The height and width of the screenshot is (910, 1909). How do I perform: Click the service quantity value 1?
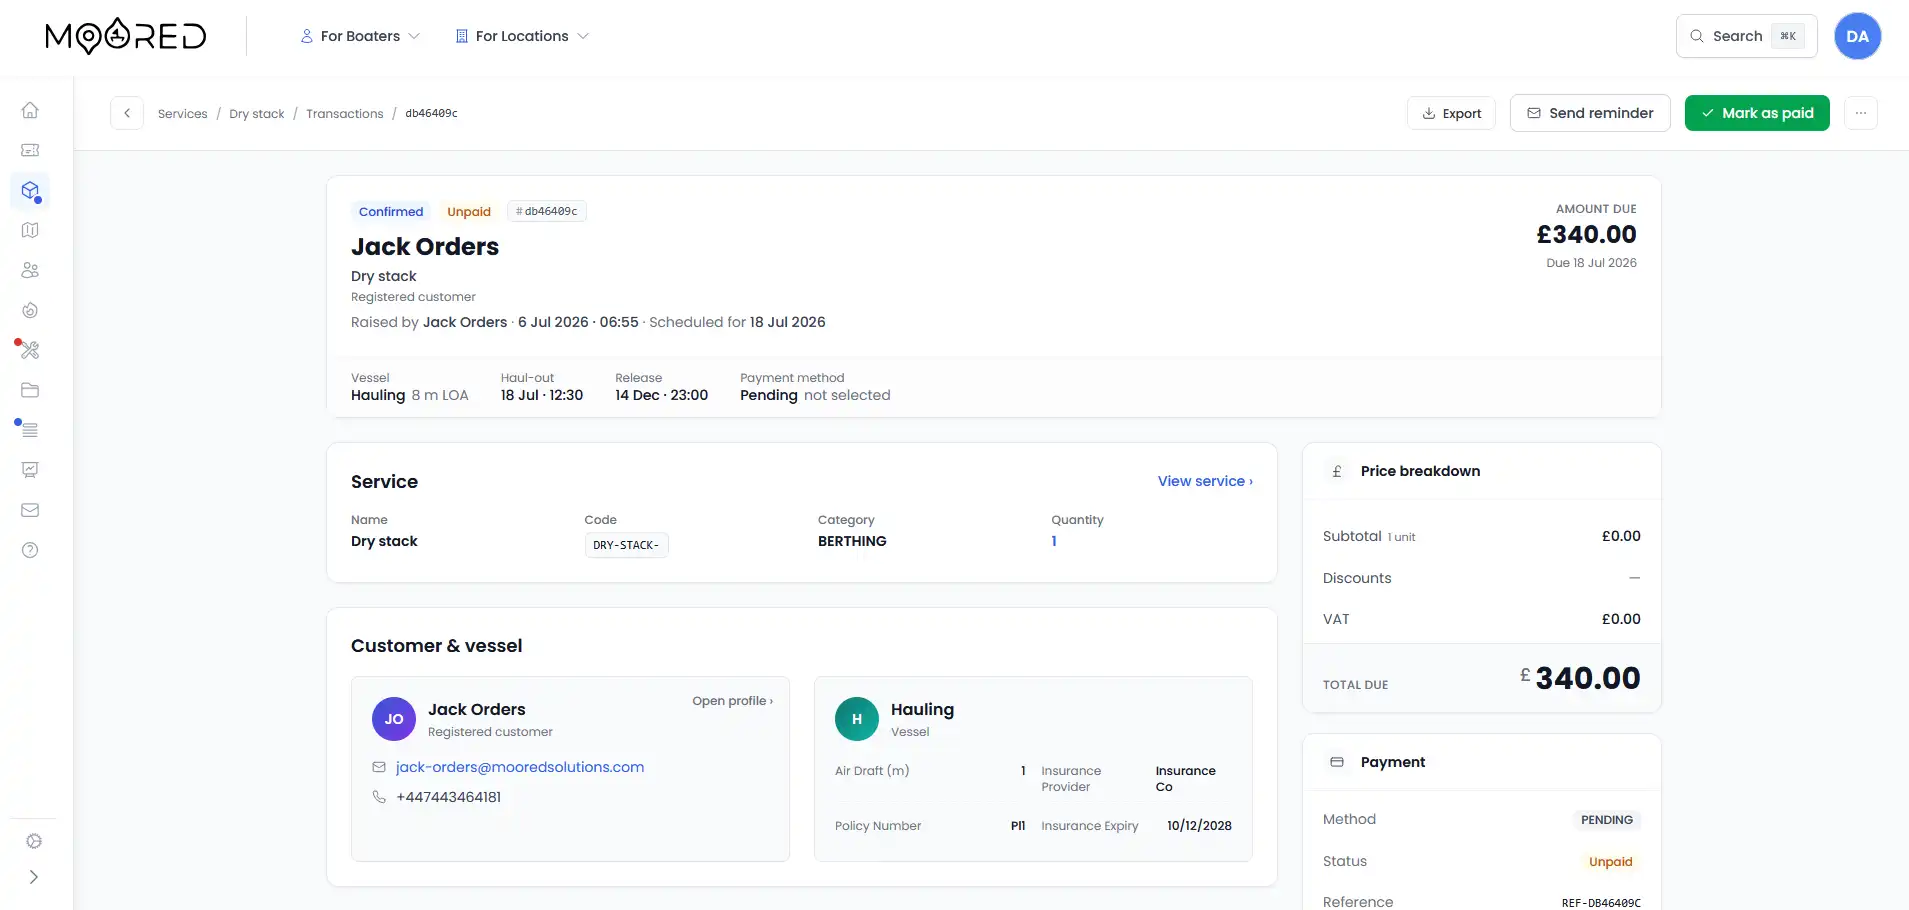pyautogui.click(x=1054, y=541)
